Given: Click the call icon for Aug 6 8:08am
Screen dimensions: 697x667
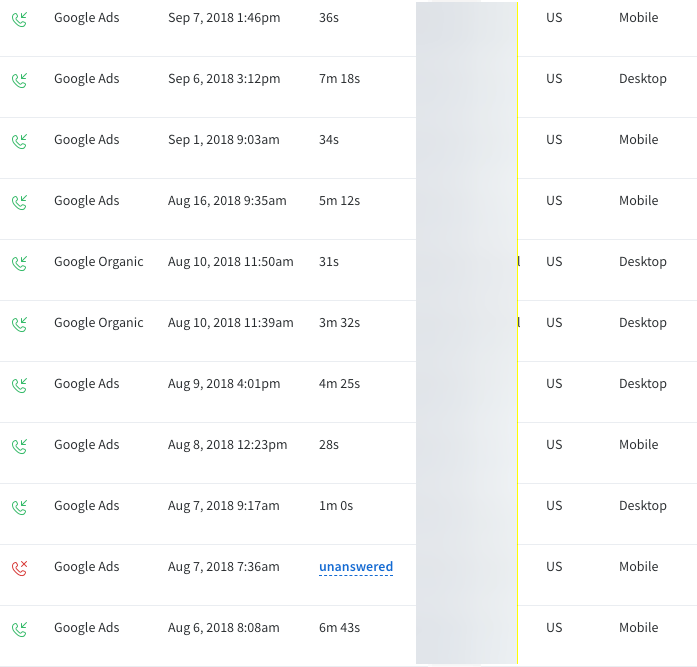Looking at the screenshot, I should [x=19, y=629].
